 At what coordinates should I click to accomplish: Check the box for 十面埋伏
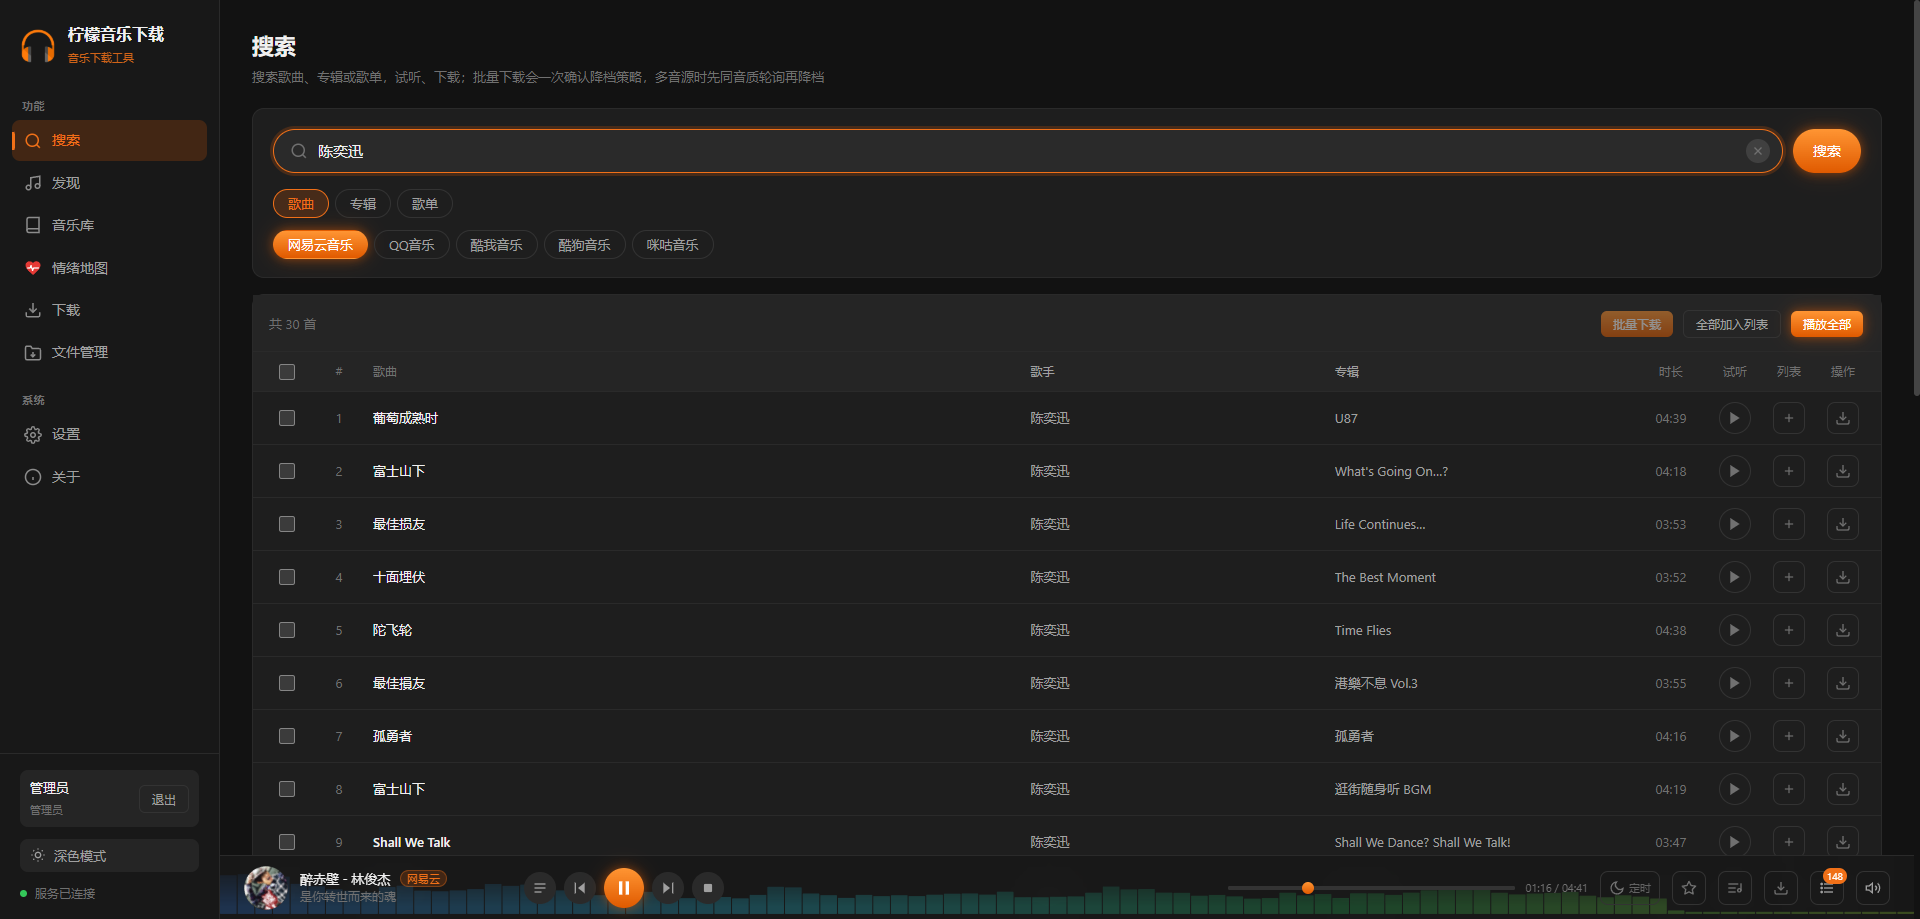point(287,577)
